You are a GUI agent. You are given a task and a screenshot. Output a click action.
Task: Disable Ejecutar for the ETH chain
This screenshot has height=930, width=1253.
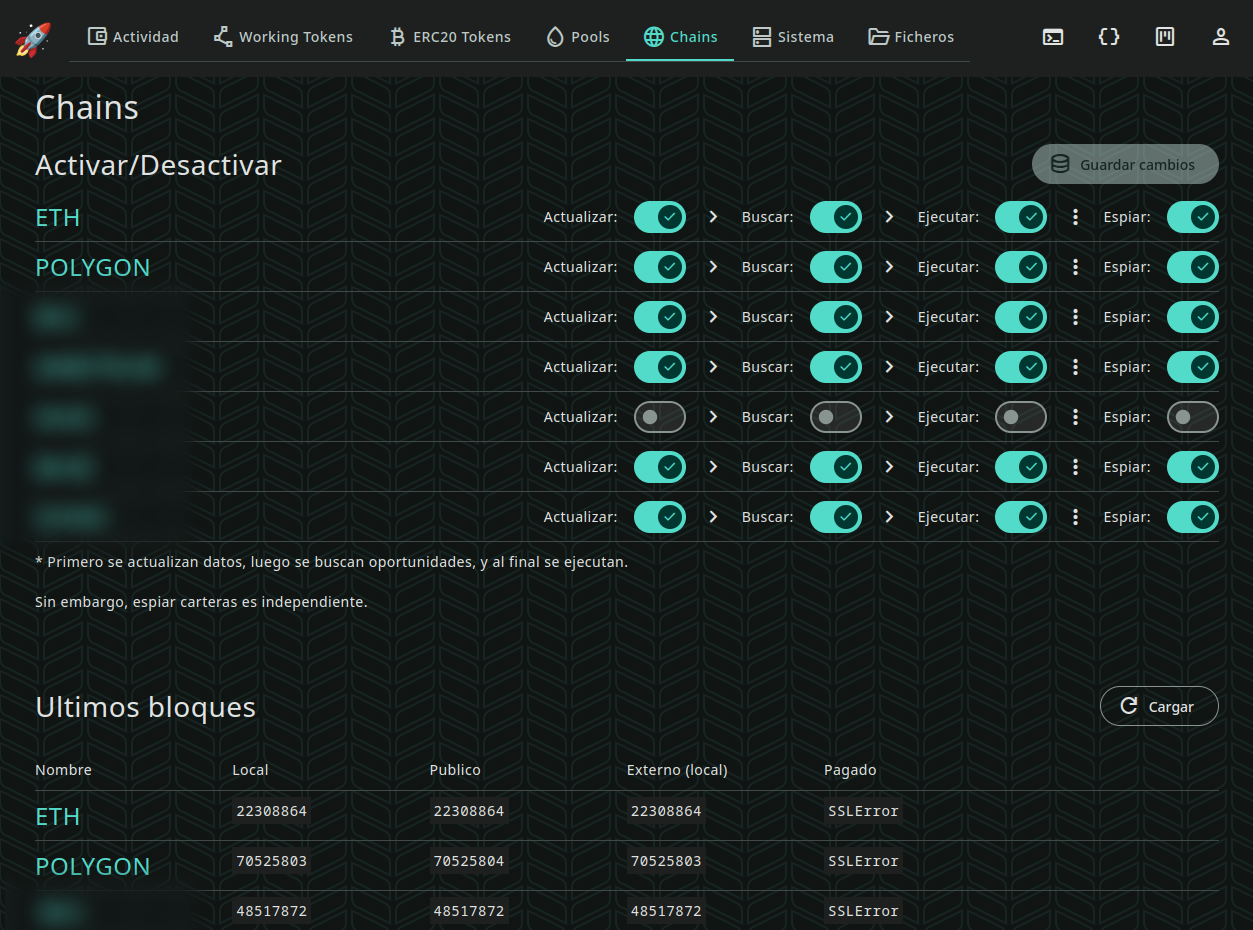pos(1021,217)
